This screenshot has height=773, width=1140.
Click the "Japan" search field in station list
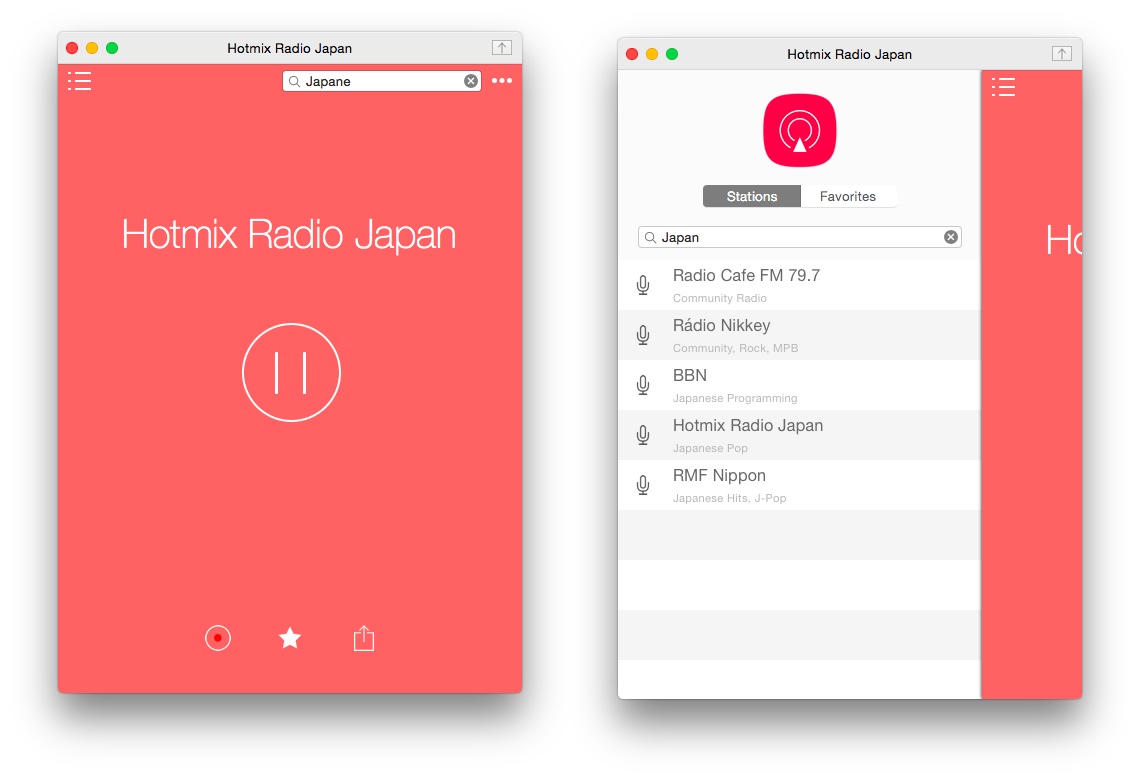point(800,237)
